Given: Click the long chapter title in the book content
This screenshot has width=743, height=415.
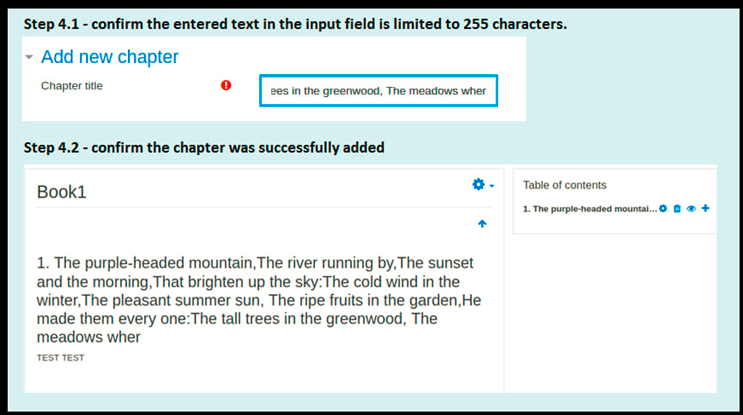Looking at the screenshot, I should (259, 300).
